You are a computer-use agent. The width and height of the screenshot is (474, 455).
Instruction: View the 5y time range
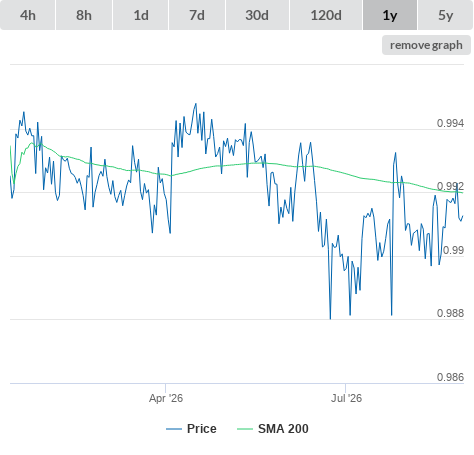(446, 15)
